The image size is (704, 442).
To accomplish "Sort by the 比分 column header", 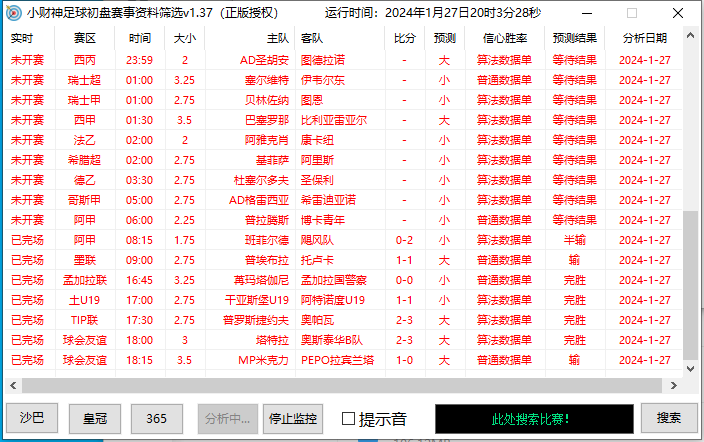I will (x=405, y=39).
